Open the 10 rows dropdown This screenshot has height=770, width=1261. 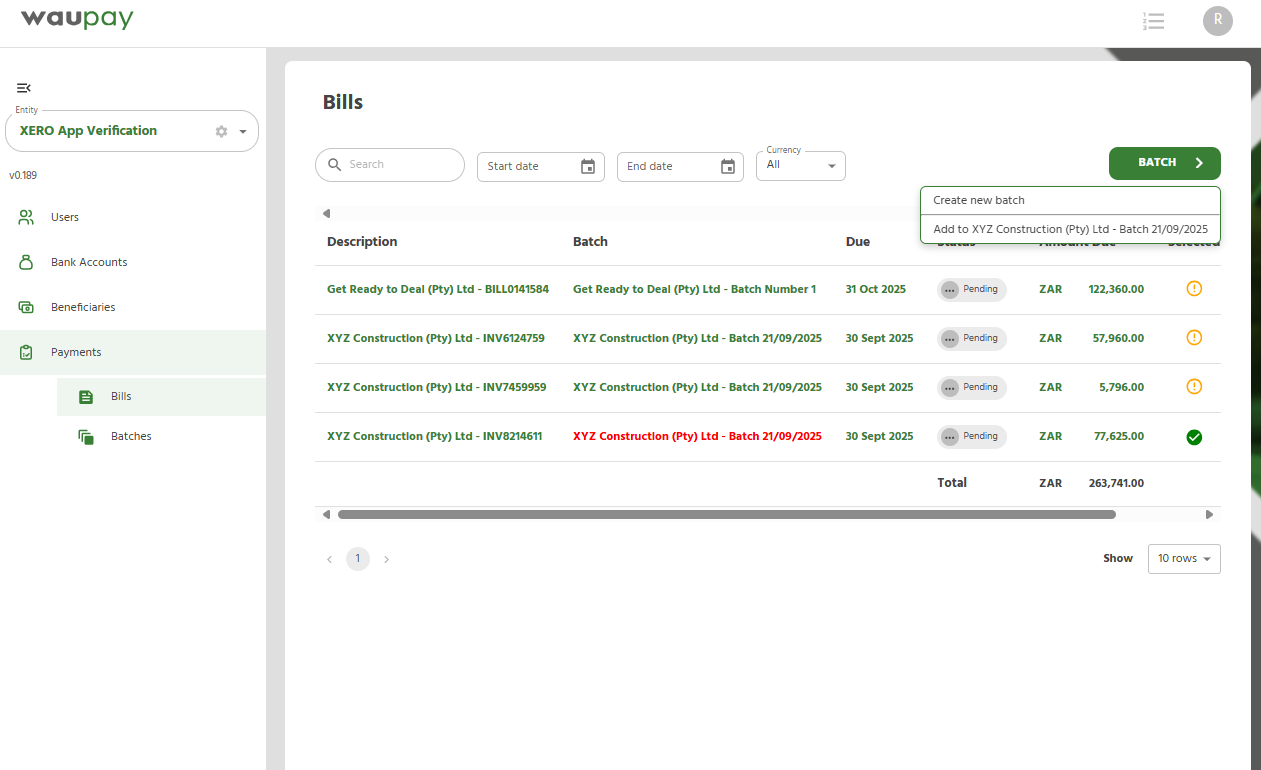(1184, 559)
